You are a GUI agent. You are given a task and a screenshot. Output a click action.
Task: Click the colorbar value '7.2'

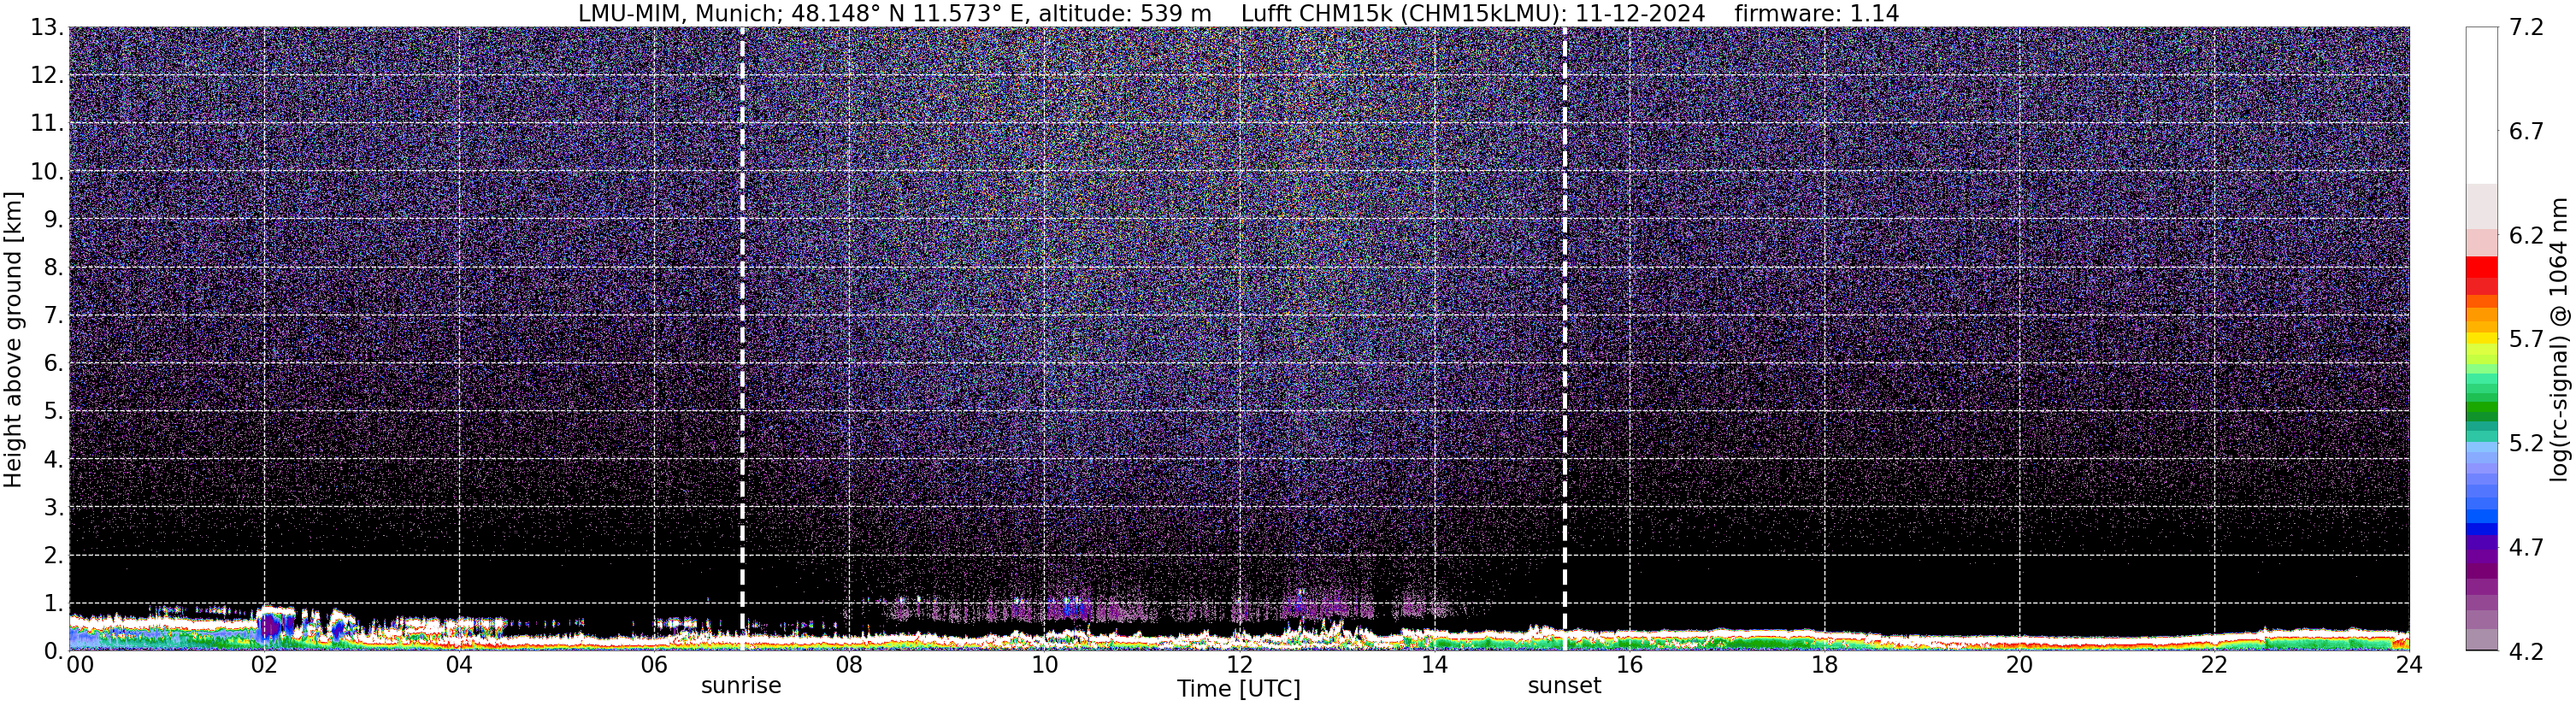[x=2526, y=28]
